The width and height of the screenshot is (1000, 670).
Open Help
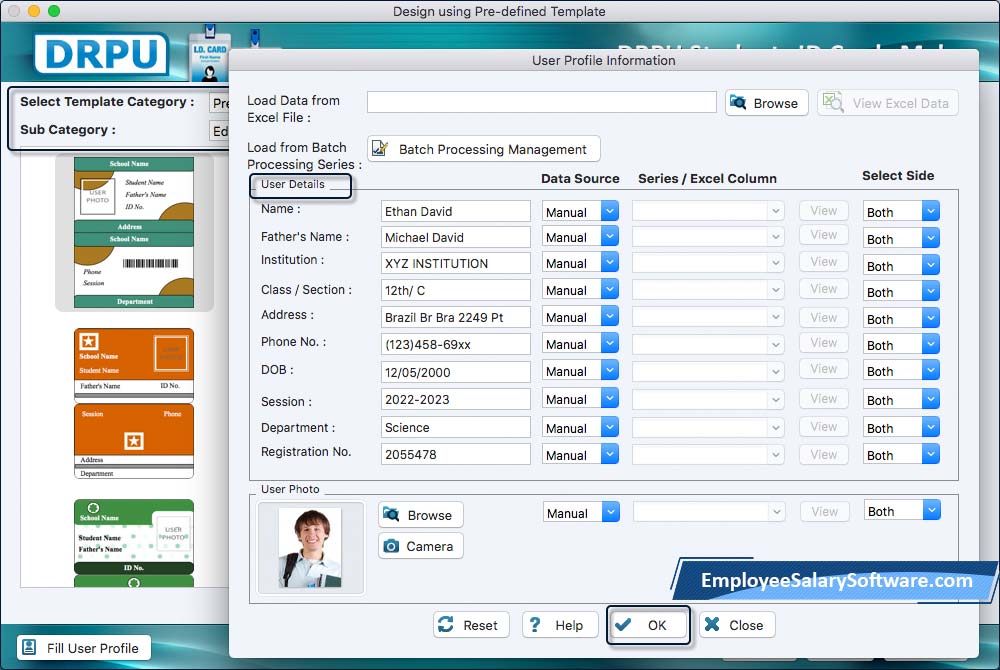coord(559,625)
